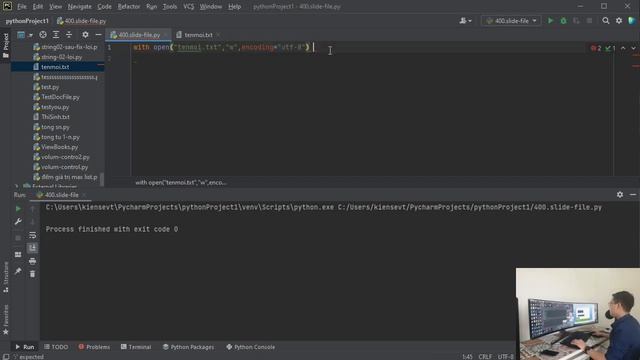Toggle scroll to end in Run console
This screenshot has height=360, width=640.
33,248
